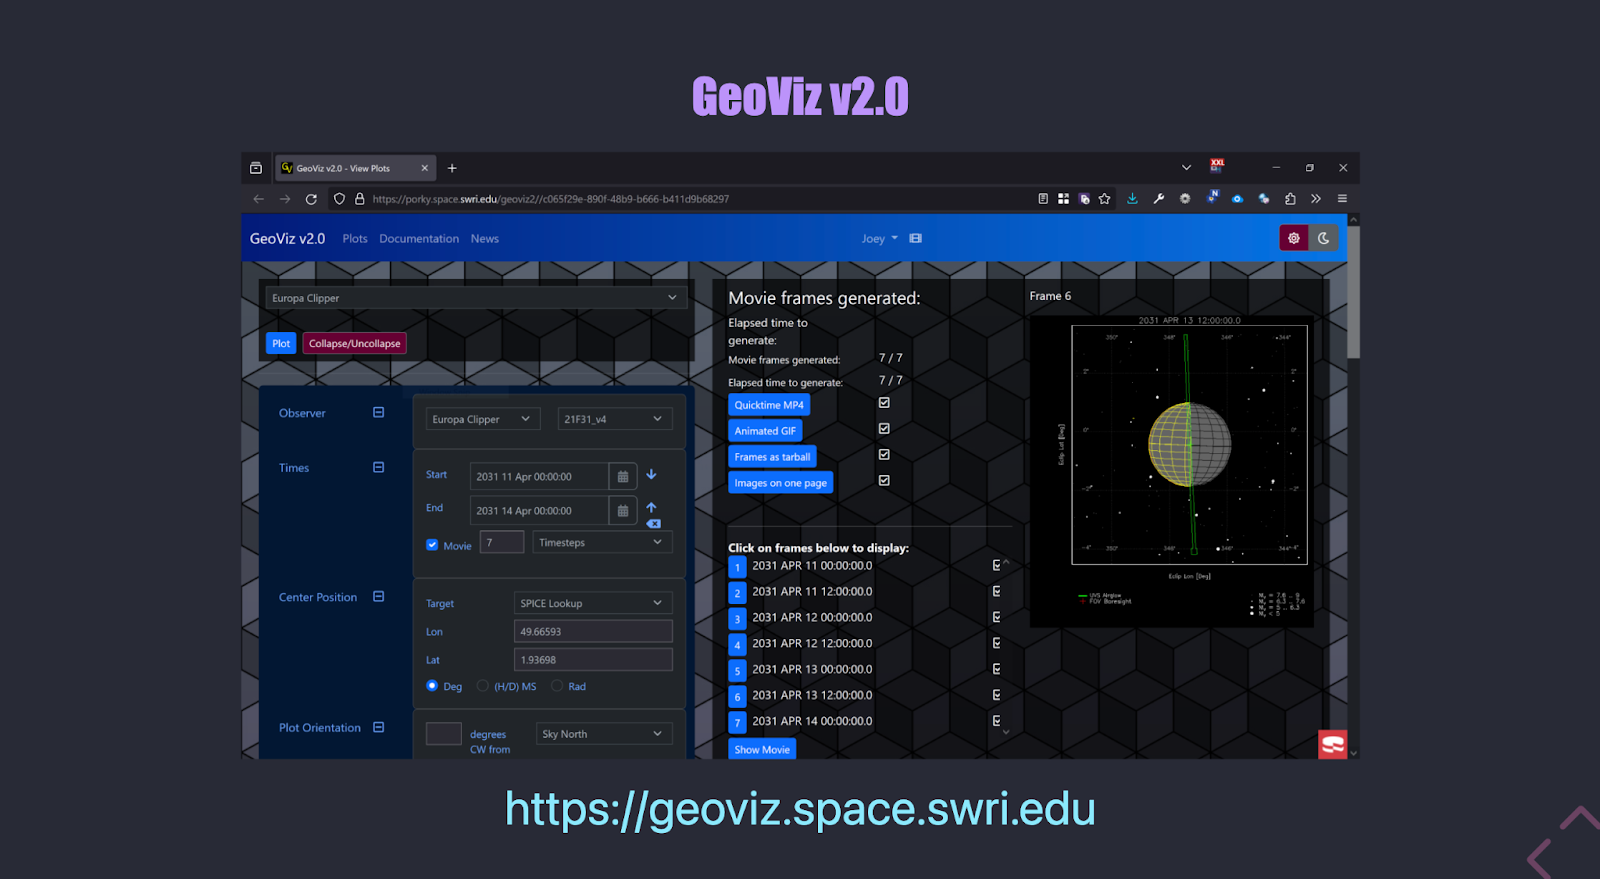Click the blue Plot button
The image size is (1600, 879).
click(281, 343)
